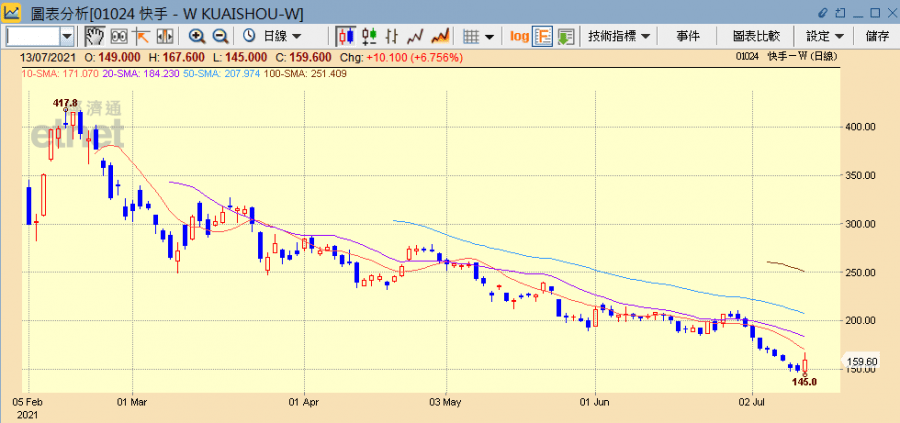This screenshot has height=423, width=900.
Task: Click the 事件 button
Action: click(x=688, y=36)
